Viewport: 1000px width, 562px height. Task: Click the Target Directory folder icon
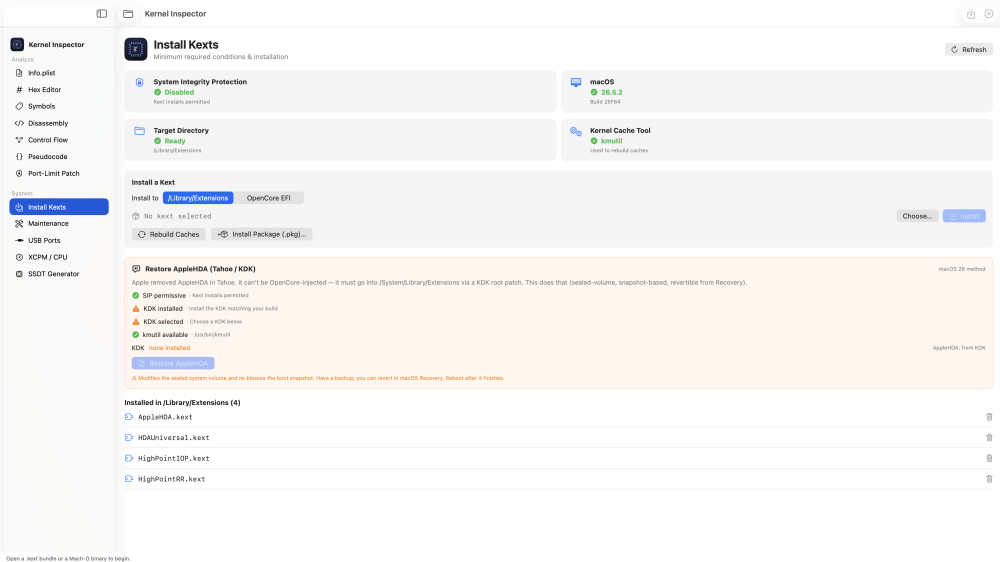[140, 131]
